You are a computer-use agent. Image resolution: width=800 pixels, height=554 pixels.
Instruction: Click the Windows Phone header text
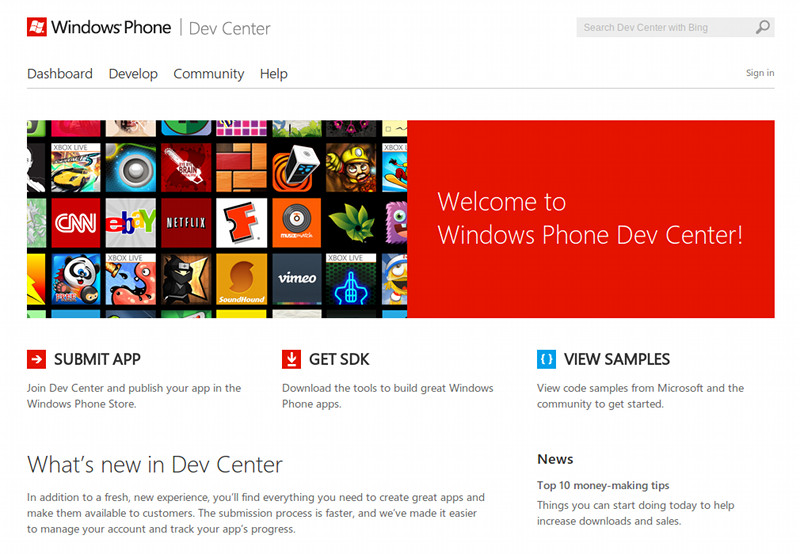tap(111, 27)
